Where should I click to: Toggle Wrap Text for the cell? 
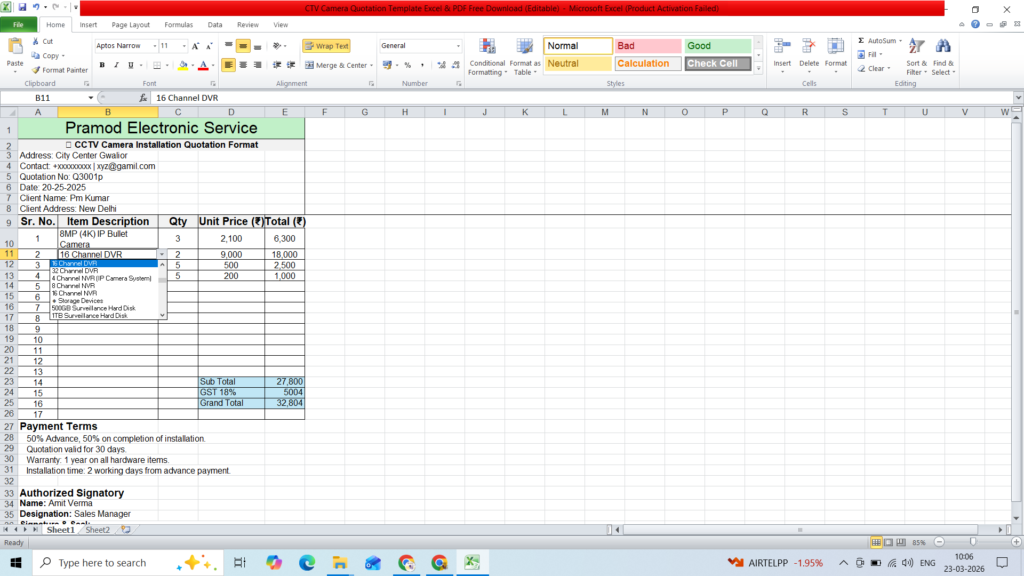[x=327, y=46]
